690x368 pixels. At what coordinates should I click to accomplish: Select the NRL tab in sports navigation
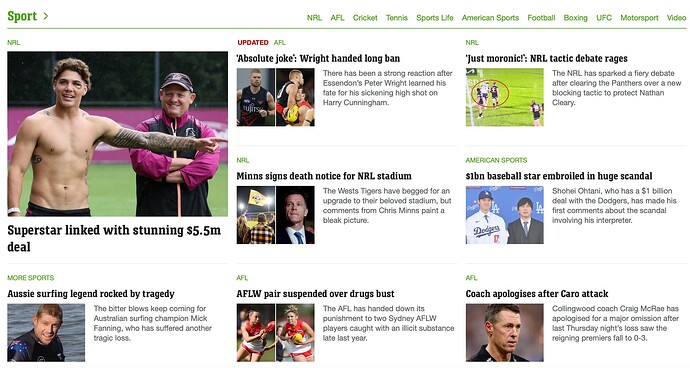click(314, 18)
